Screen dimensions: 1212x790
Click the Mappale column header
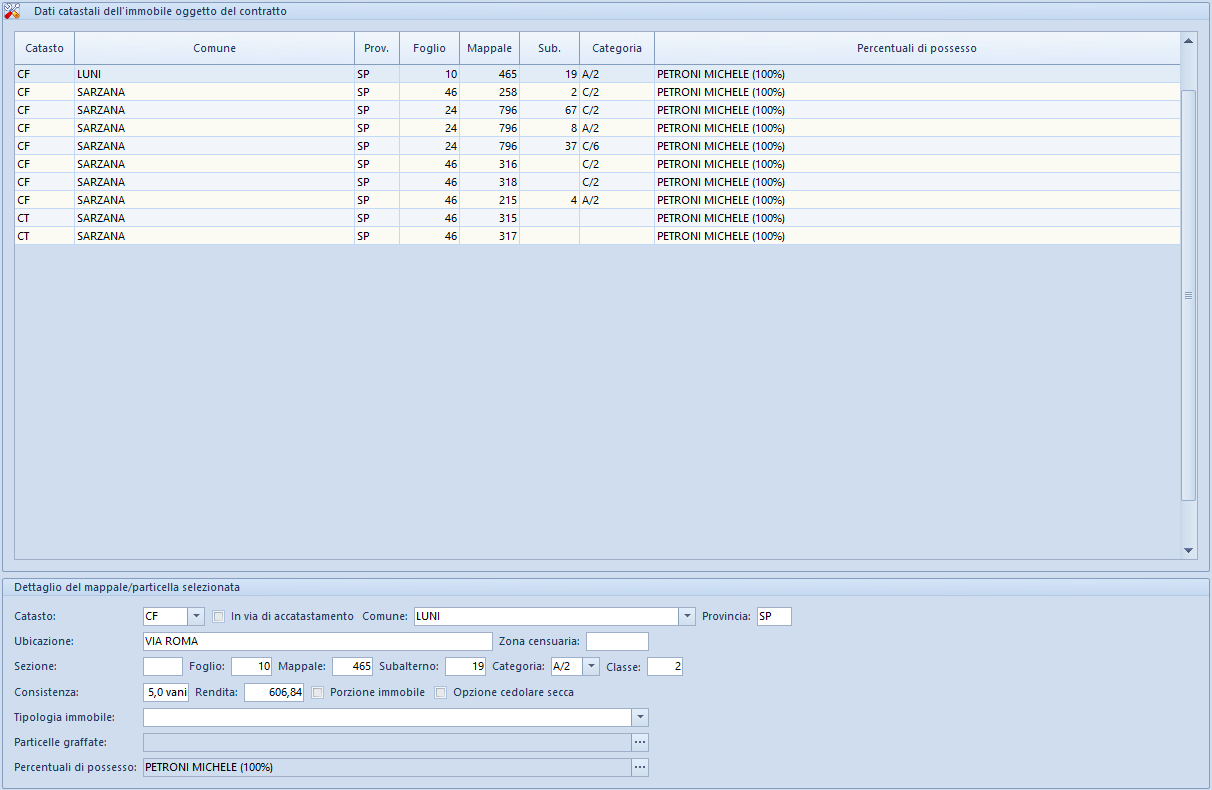point(490,48)
